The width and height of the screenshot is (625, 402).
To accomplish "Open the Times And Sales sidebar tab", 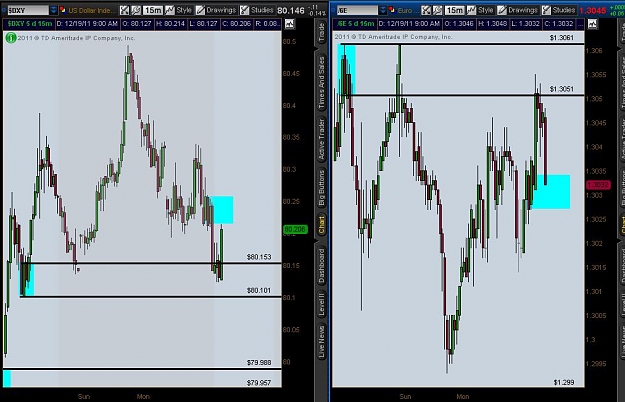I will [x=321, y=83].
